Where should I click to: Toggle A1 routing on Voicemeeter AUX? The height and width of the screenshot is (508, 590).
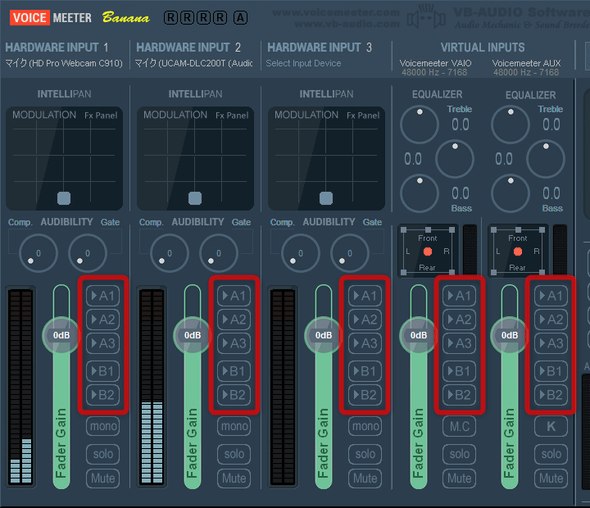[x=551, y=296]
